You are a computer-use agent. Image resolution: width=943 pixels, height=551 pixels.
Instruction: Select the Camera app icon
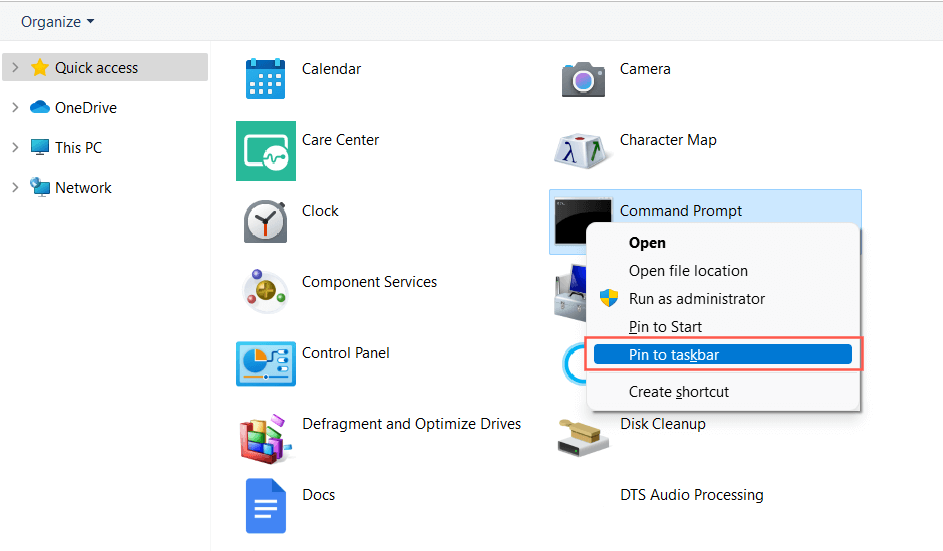[x=583, y=79]
